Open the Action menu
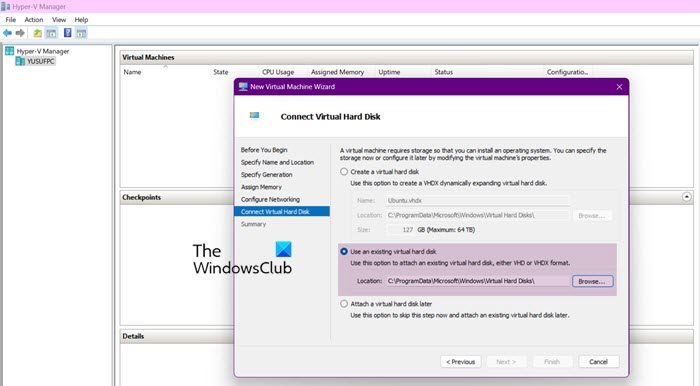Image resolution: width=700 pixels, height=386 pixels. point(34,20)
